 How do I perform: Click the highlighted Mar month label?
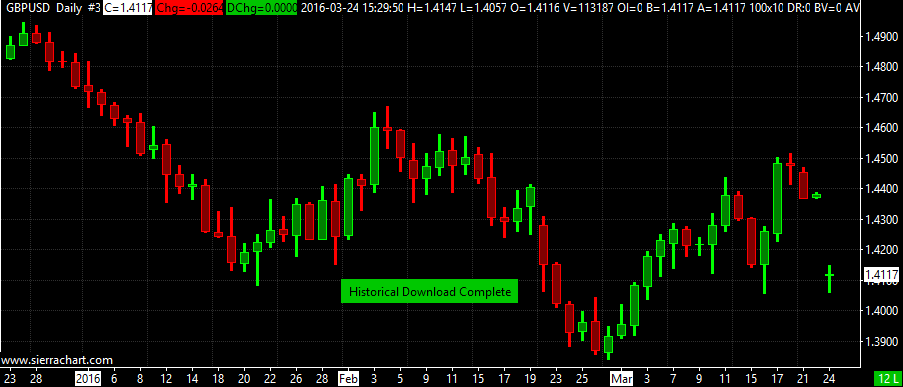622,378
